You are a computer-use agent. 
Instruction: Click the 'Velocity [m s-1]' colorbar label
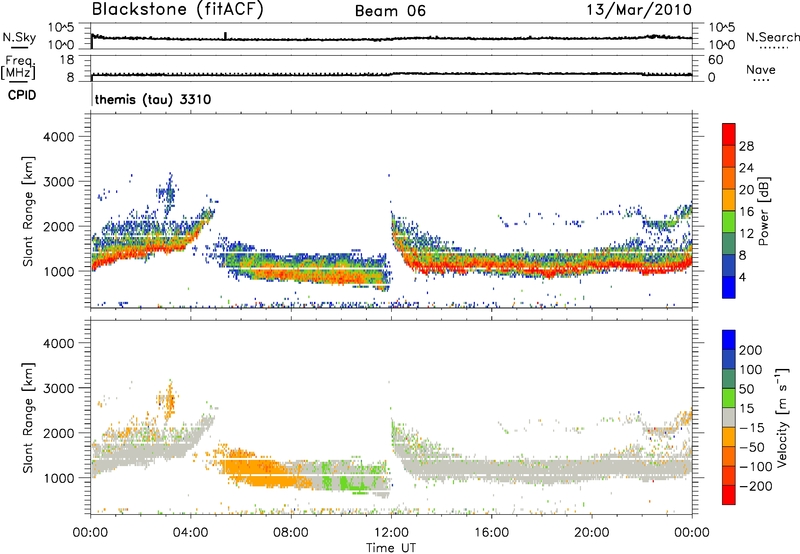pos(781,417)
